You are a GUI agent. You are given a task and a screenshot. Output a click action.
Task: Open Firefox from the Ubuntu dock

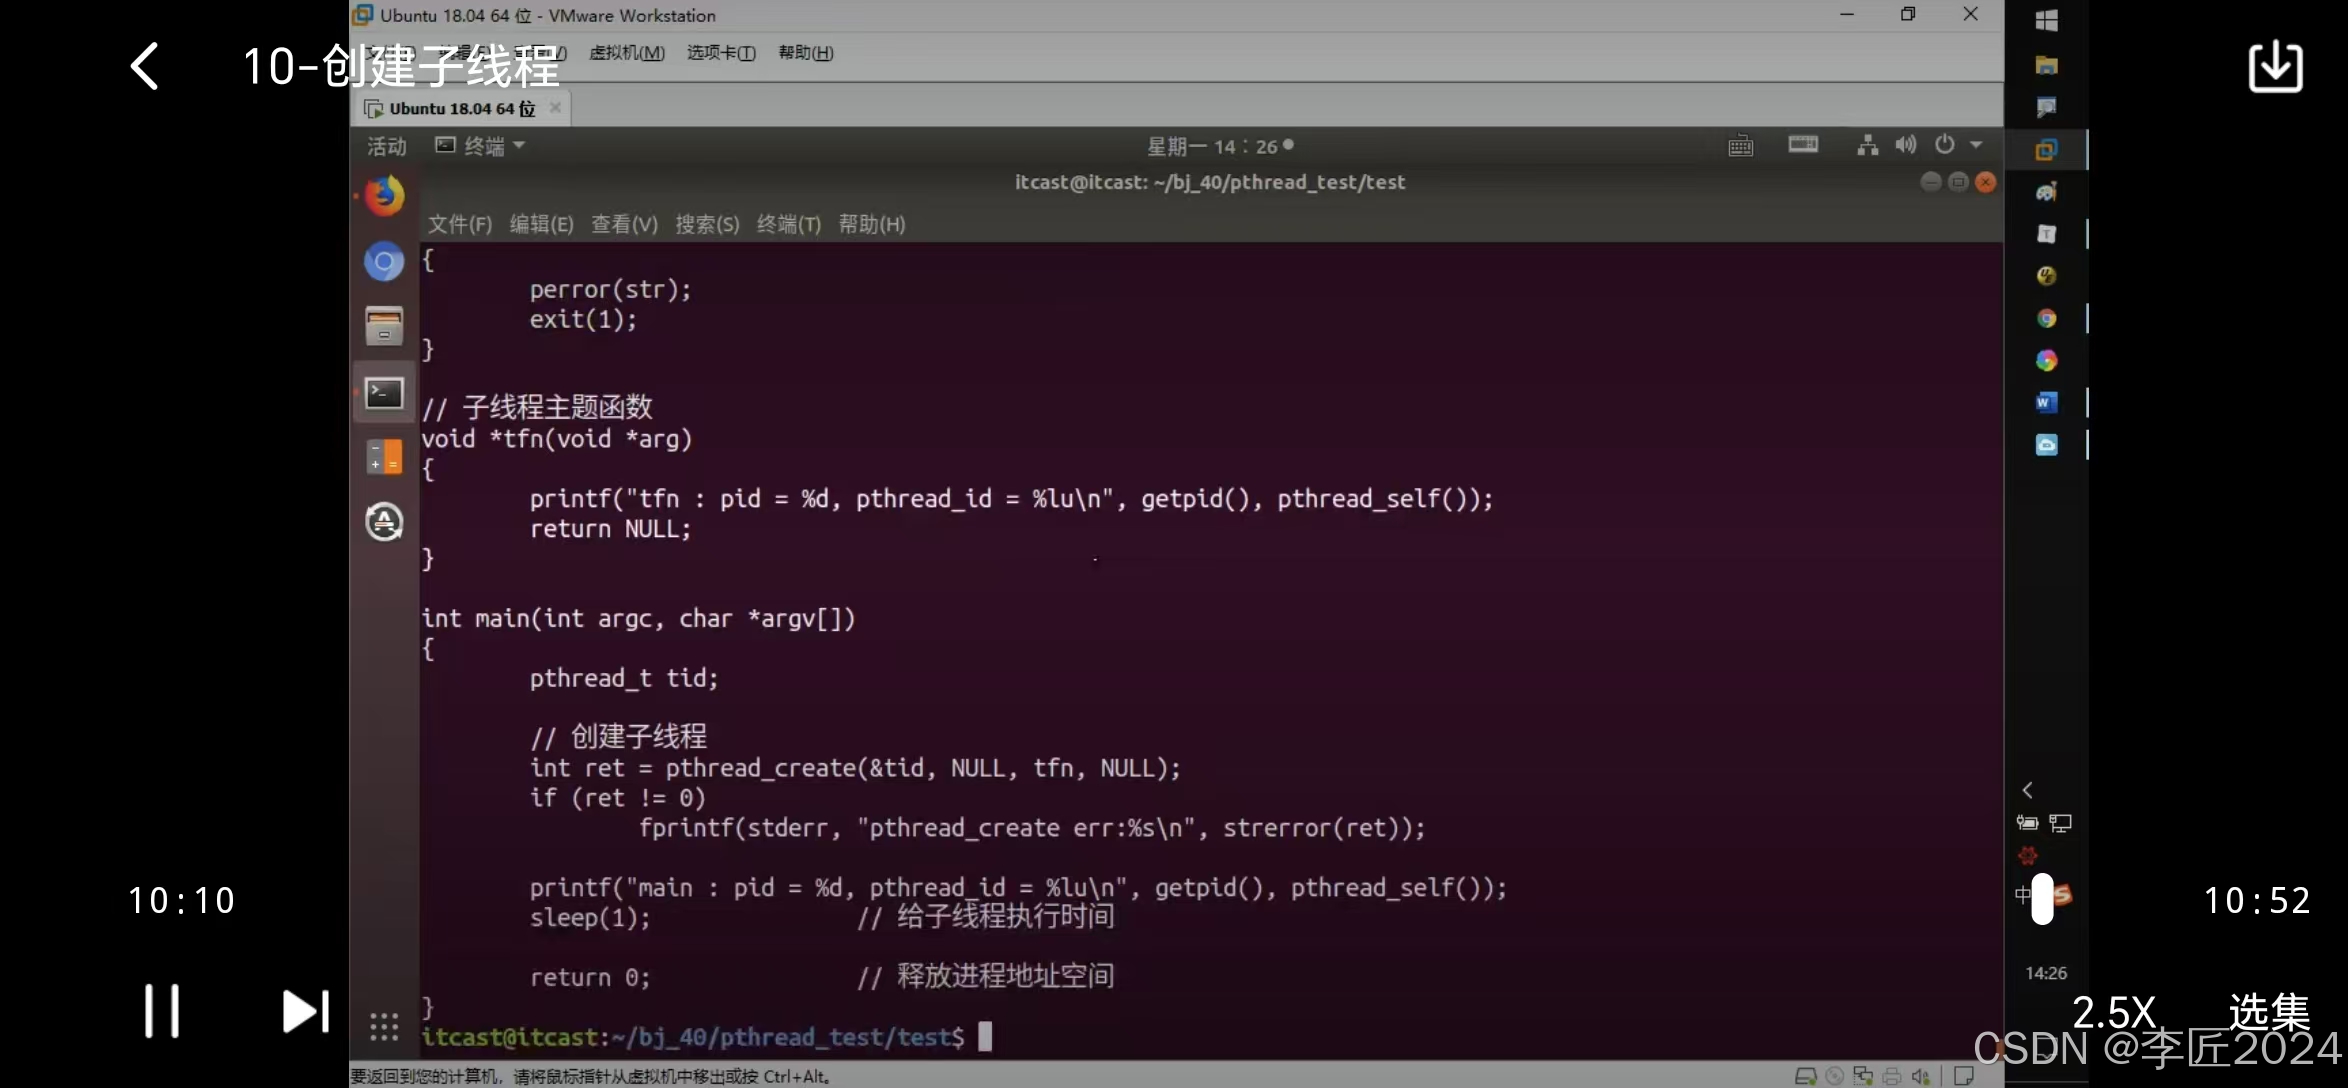[x=384, y=196]
